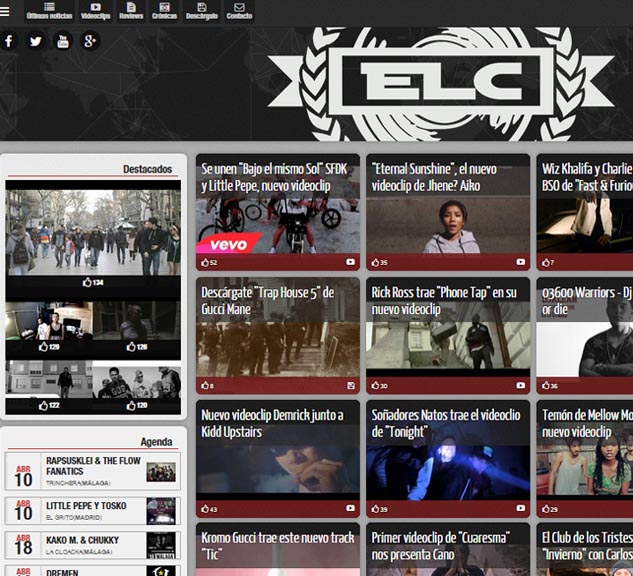The height and width of the screenshot is (576, 633).
Task: Like the Eternal Sunshine post
Action: (x=379, y=262)
